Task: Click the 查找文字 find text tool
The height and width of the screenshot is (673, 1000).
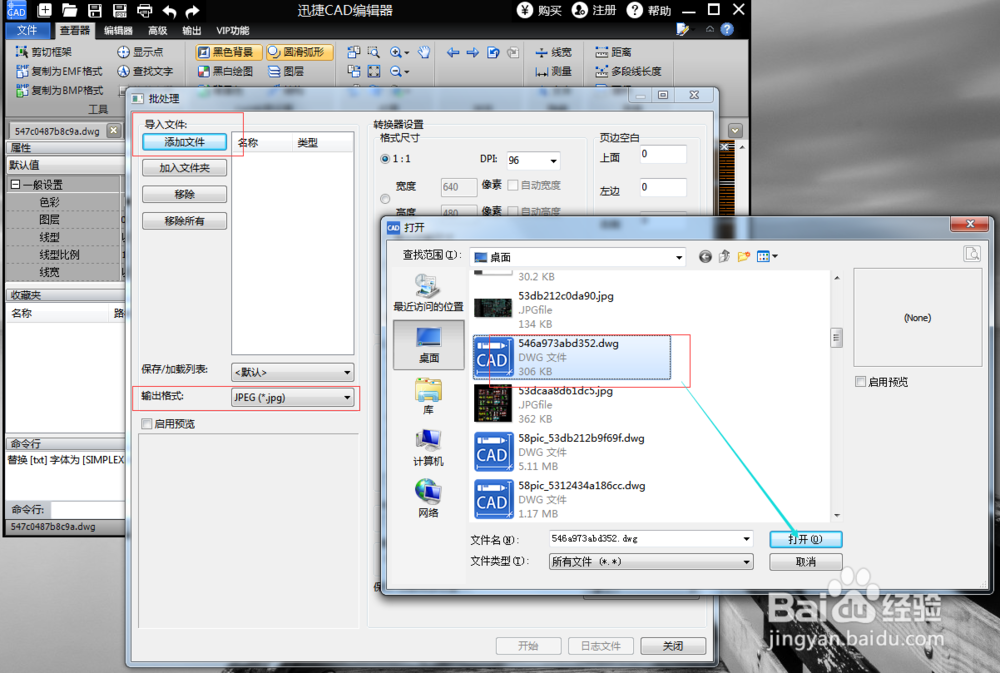Action: [145, 71]
